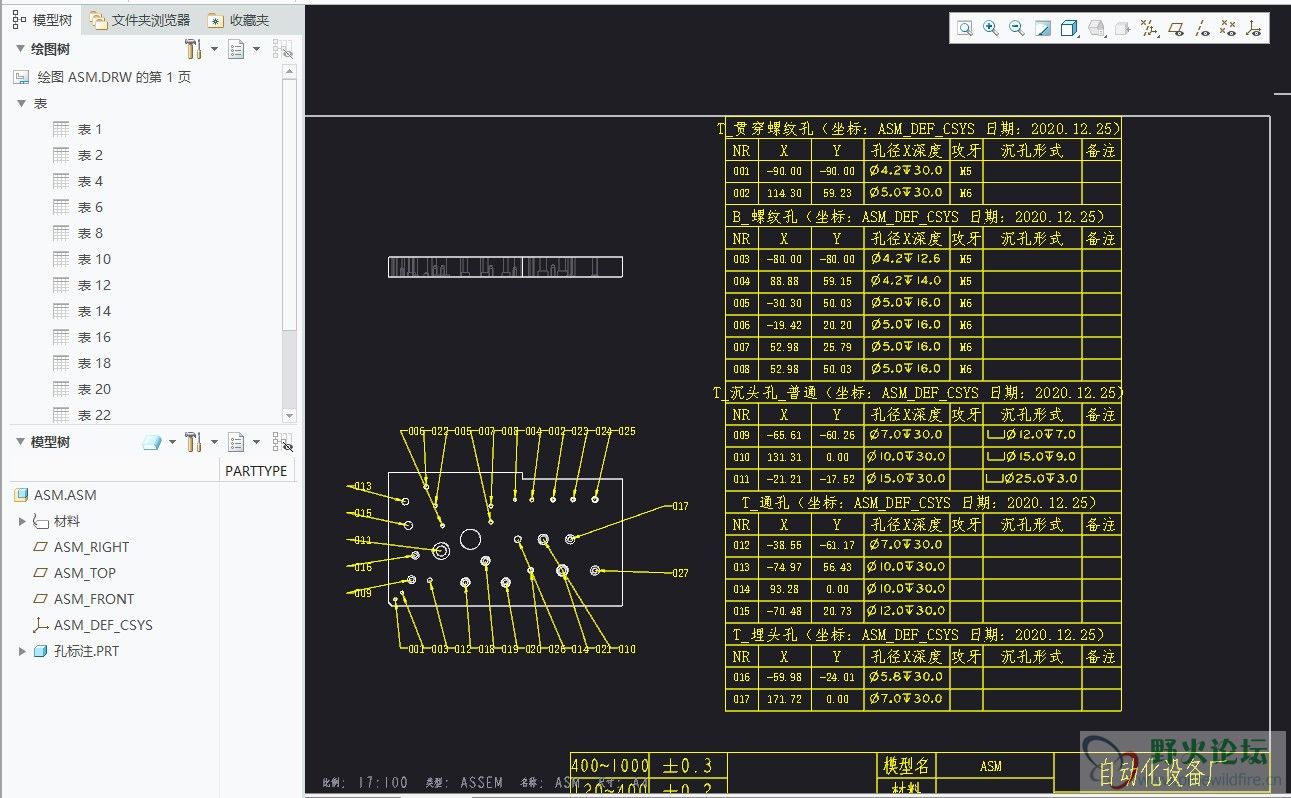Image resolution: width=1291 pixels, height=798 pixels.
Task: Select ASM.ASM root assembly node
Action: tap(65, 495)
